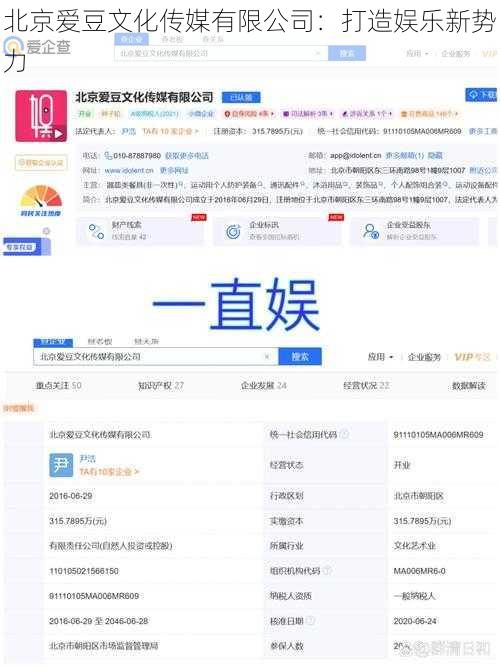Switch to the 查关系 tab above the 一直娱 search box

pos(146,341)
